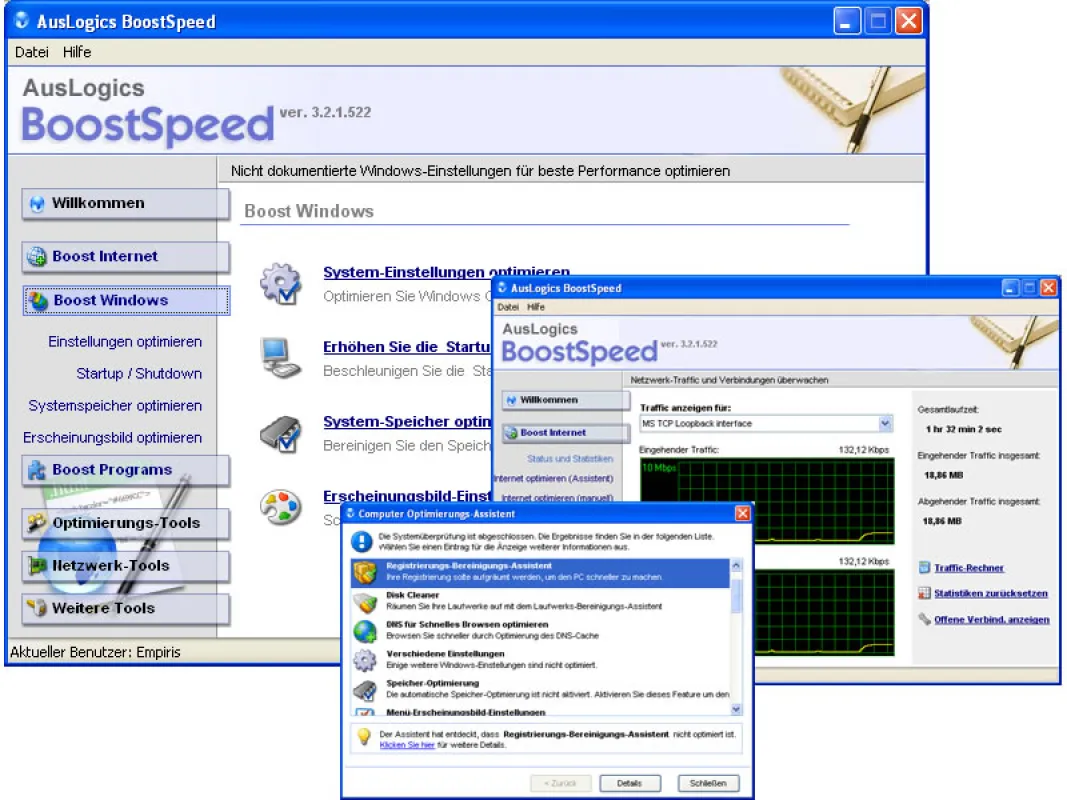Screen dimensions: 1067x800
Task: Click the paint palette Erscheinungsbild icon
Action: coord(280,507)
